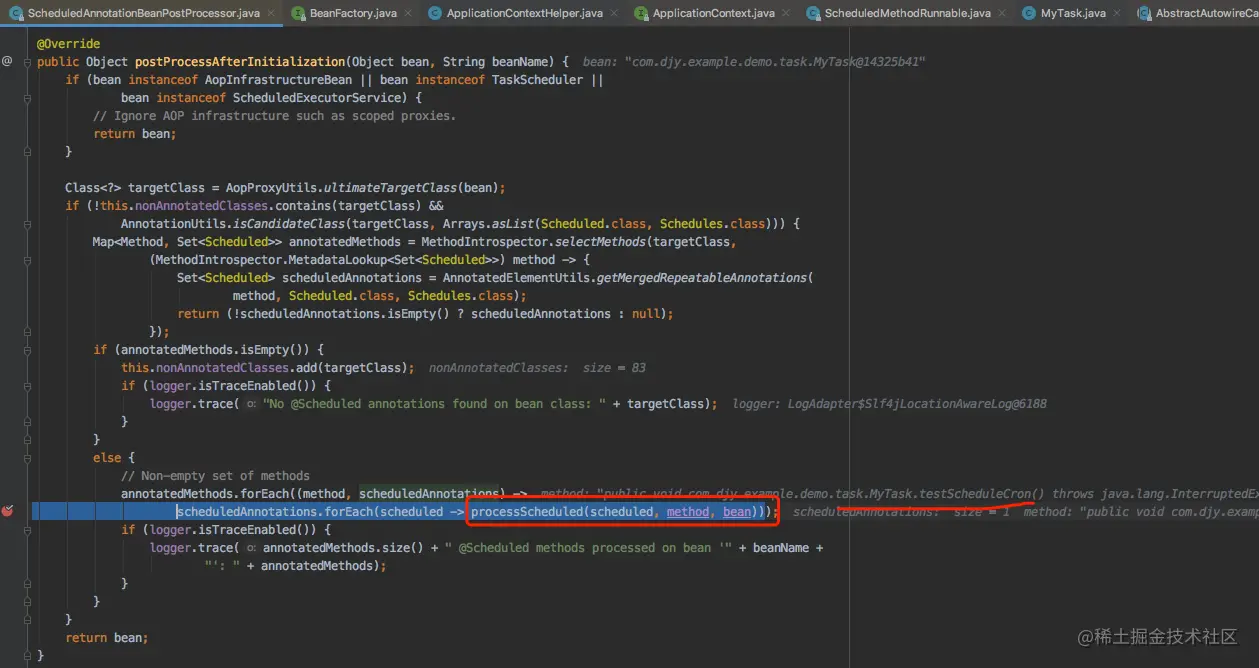Toggle the red breakpoint in the gutter
Image resolution: width=1259 pixels, height=668 pixels.
click(x=7, y=511)
